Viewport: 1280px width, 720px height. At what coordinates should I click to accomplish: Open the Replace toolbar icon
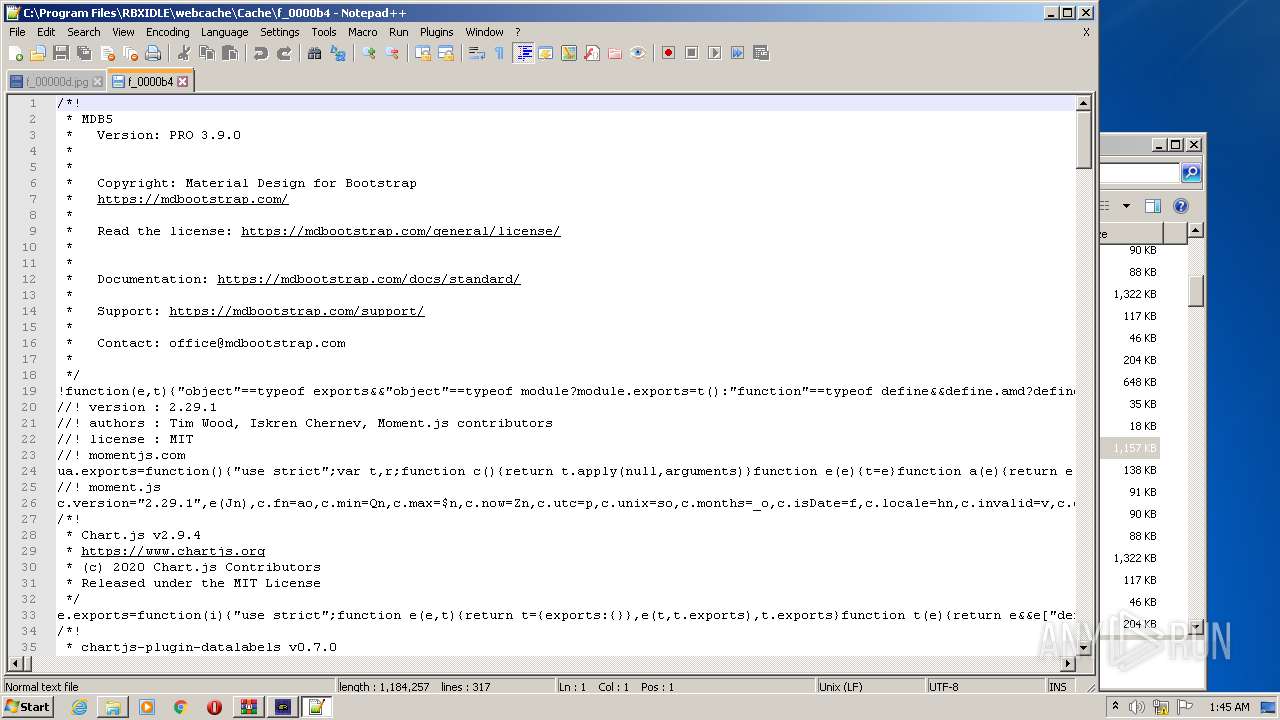coord(338,53)
